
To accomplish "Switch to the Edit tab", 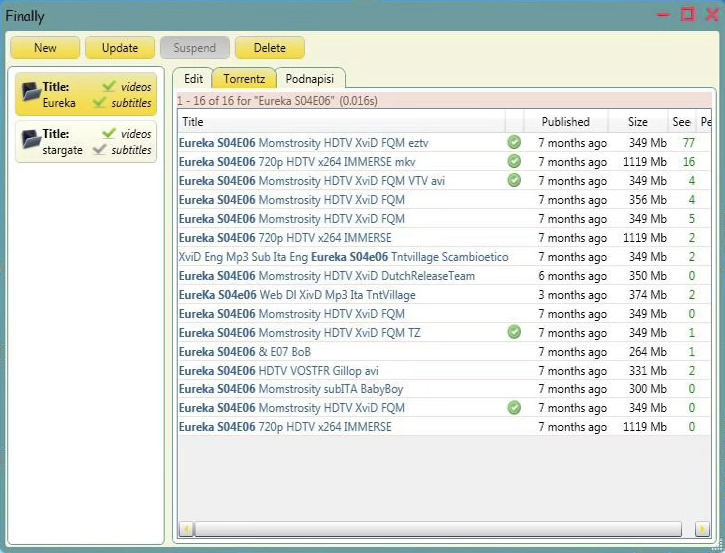I will pyautogui.click(x=193, y=79).
